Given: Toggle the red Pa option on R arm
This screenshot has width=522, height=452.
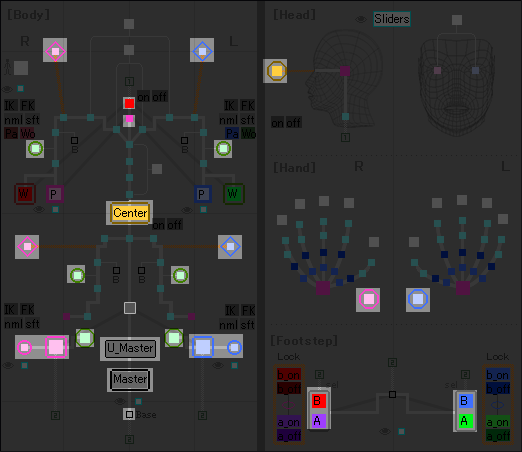Looking at the screenshot, I should click(x=11, y=133).
